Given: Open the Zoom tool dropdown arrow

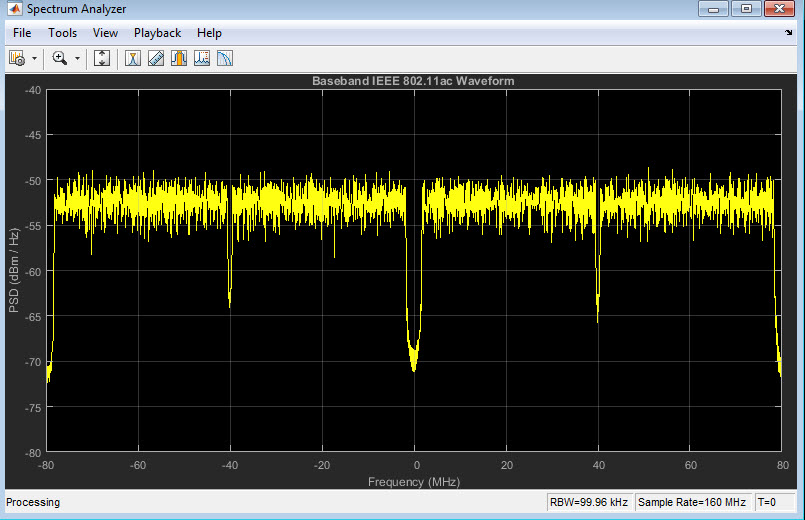Looking at the screenshot, I should [76, 58].
